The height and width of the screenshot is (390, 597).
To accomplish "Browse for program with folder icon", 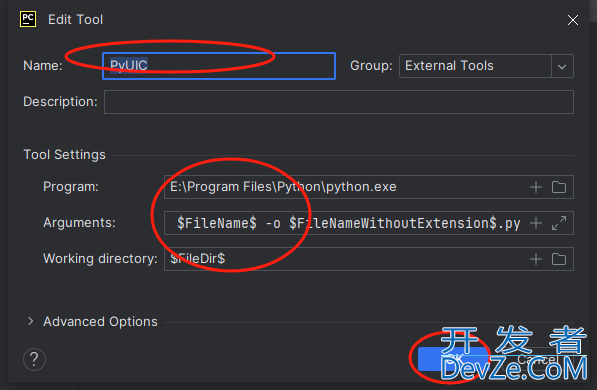I will click(559, 187).
